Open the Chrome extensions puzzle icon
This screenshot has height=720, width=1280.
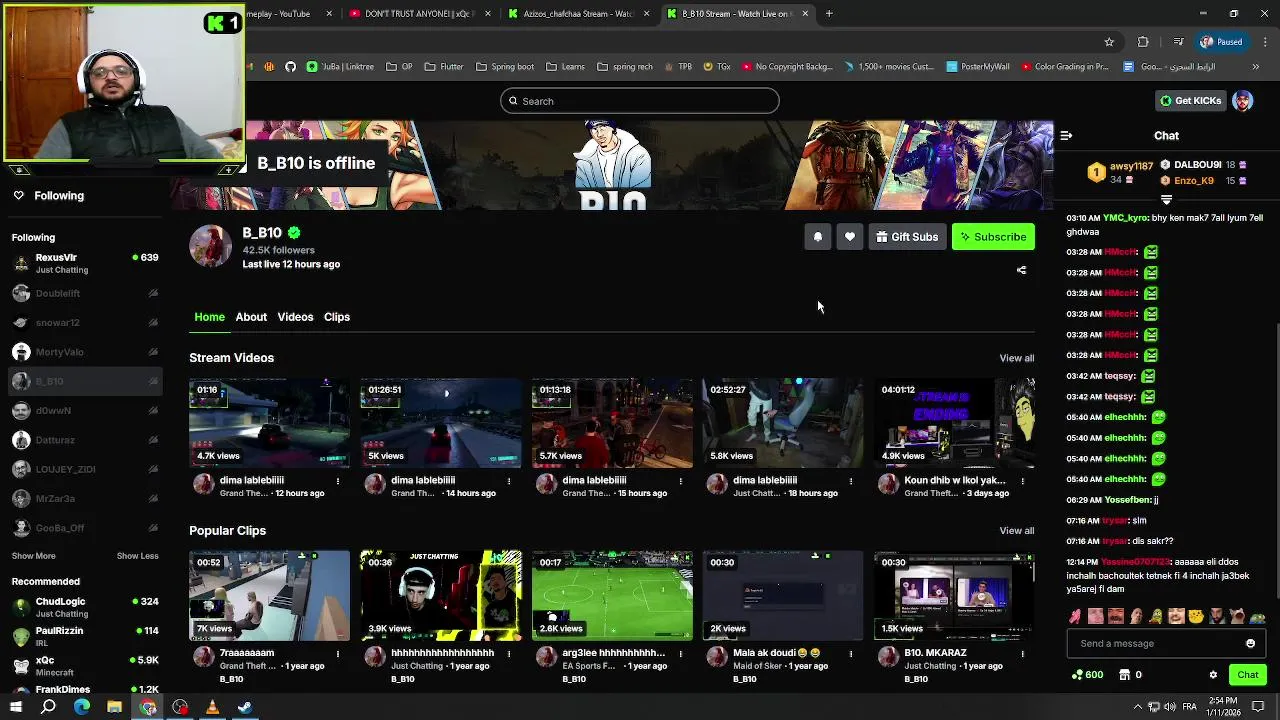coord(1143,42)
